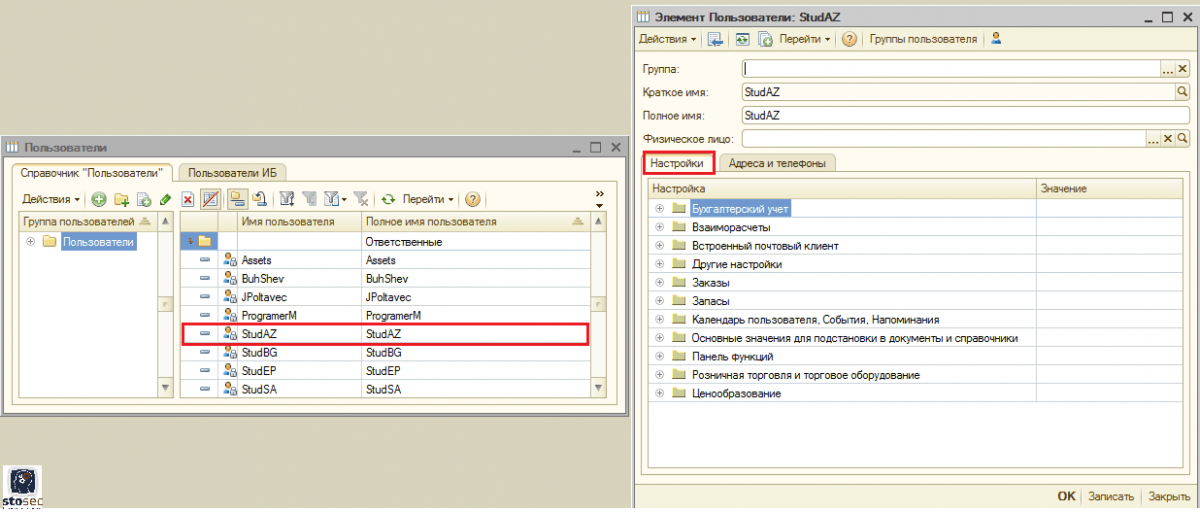Click the pencil edit icon in users toolbar
The width and height of the screenshot is (1200, 512).
coord(165,199)
